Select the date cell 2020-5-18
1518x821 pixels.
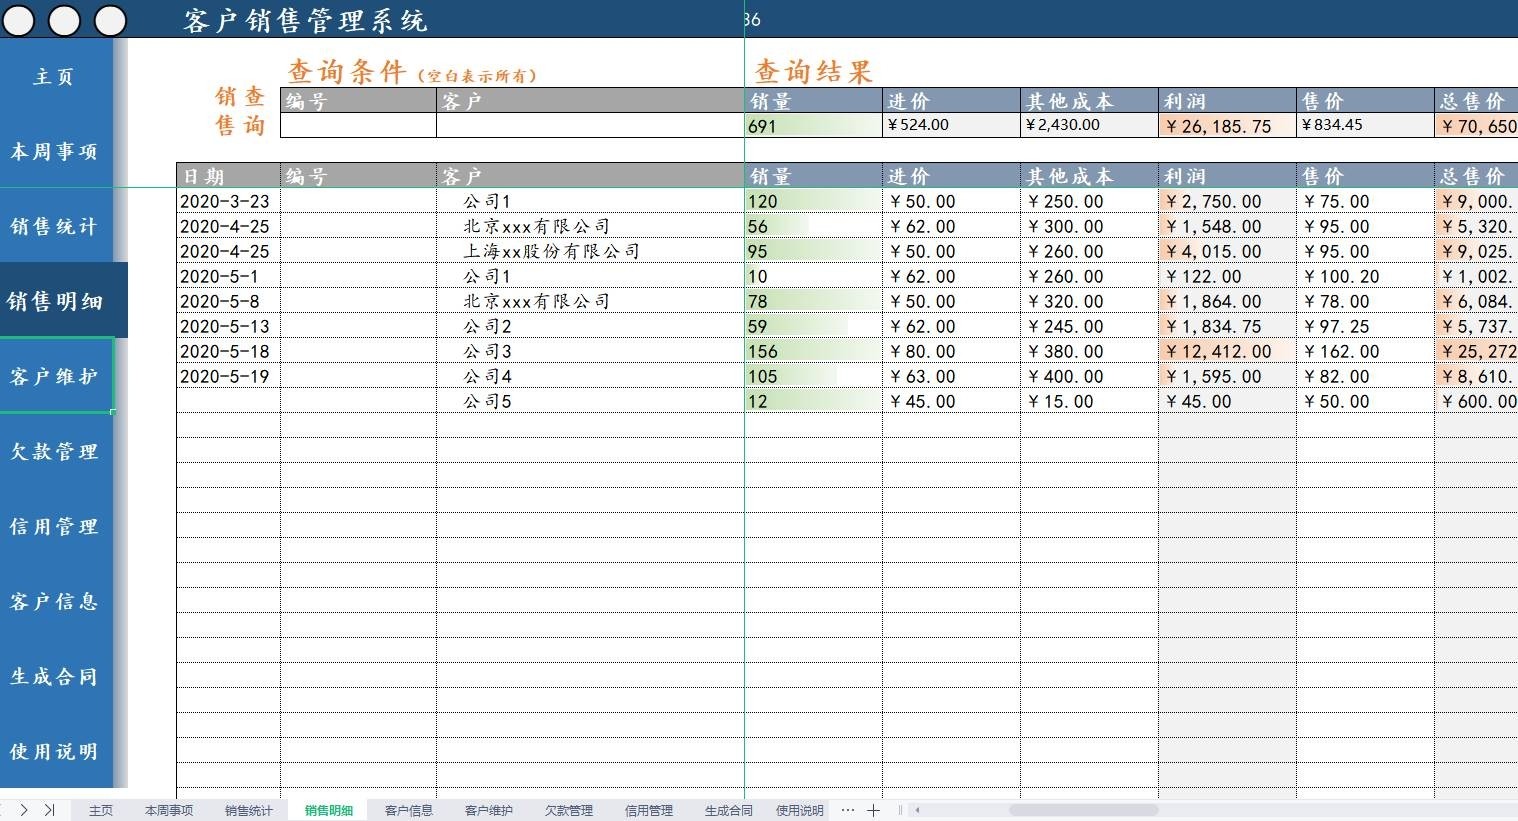point(228,351)
